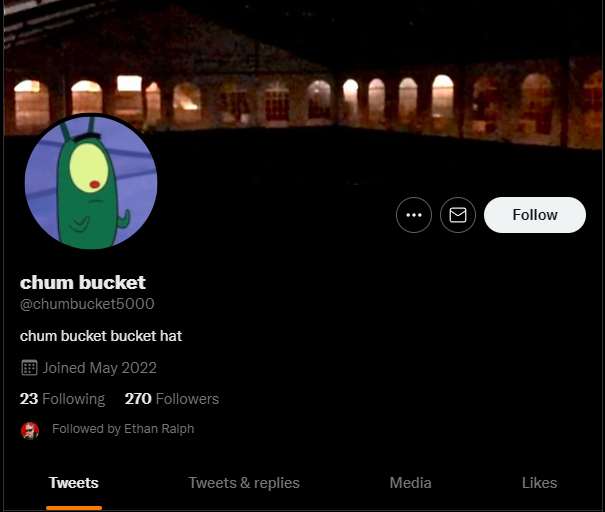Click the chum bucket display name

tap(83, 282)
